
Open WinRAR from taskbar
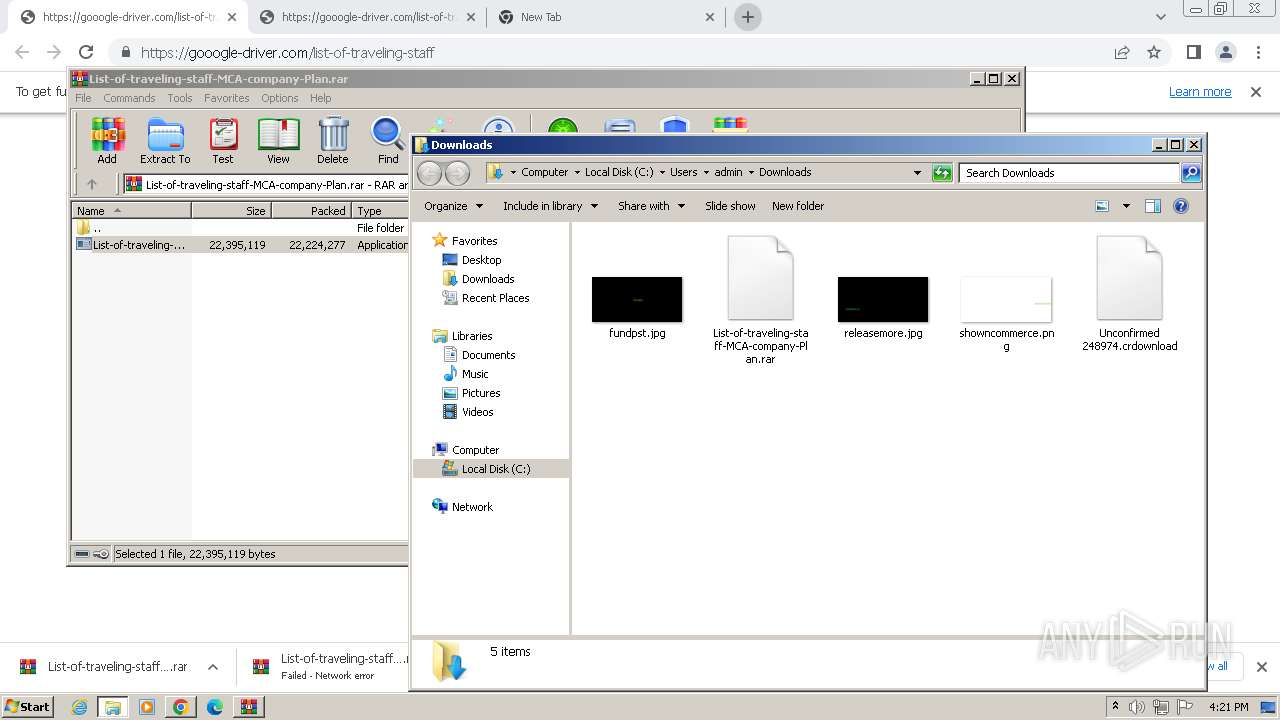(x=248, y=707)
